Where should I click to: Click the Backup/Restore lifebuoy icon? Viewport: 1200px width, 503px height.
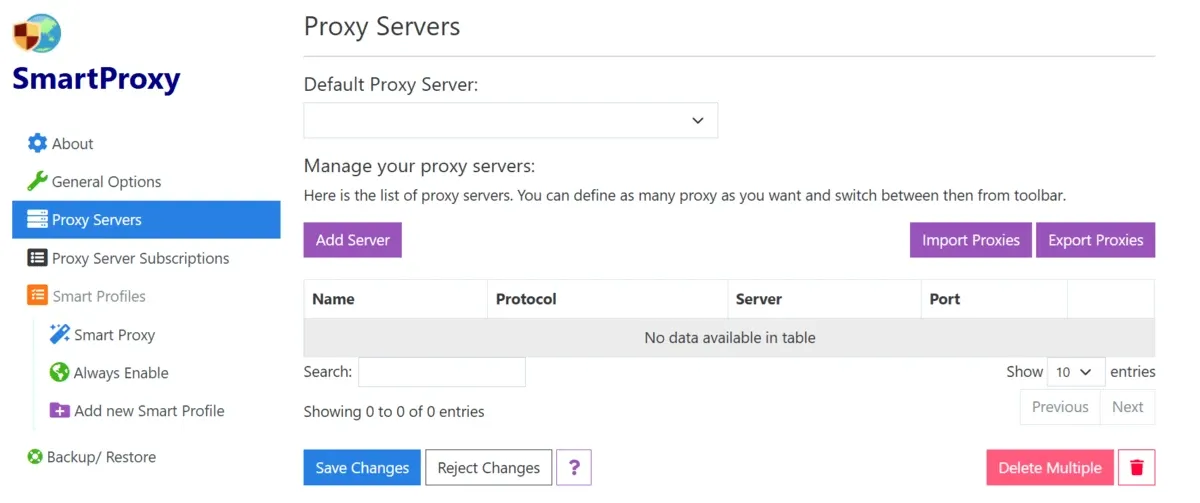point(35,457)
